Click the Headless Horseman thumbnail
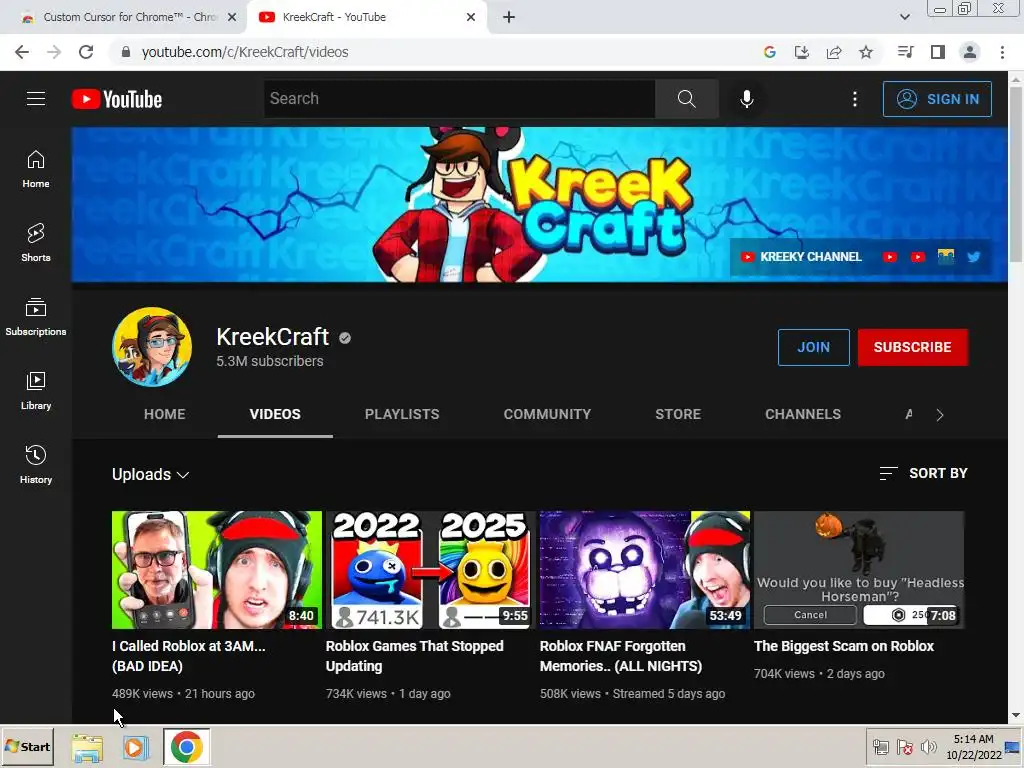 [x=859, y=569]
